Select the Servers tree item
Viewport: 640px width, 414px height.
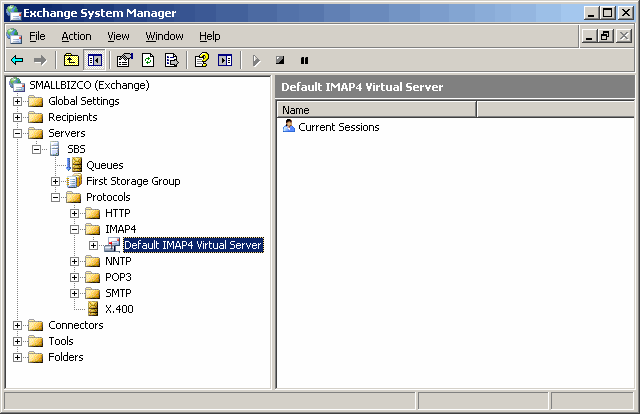click(x=67, y=134)
